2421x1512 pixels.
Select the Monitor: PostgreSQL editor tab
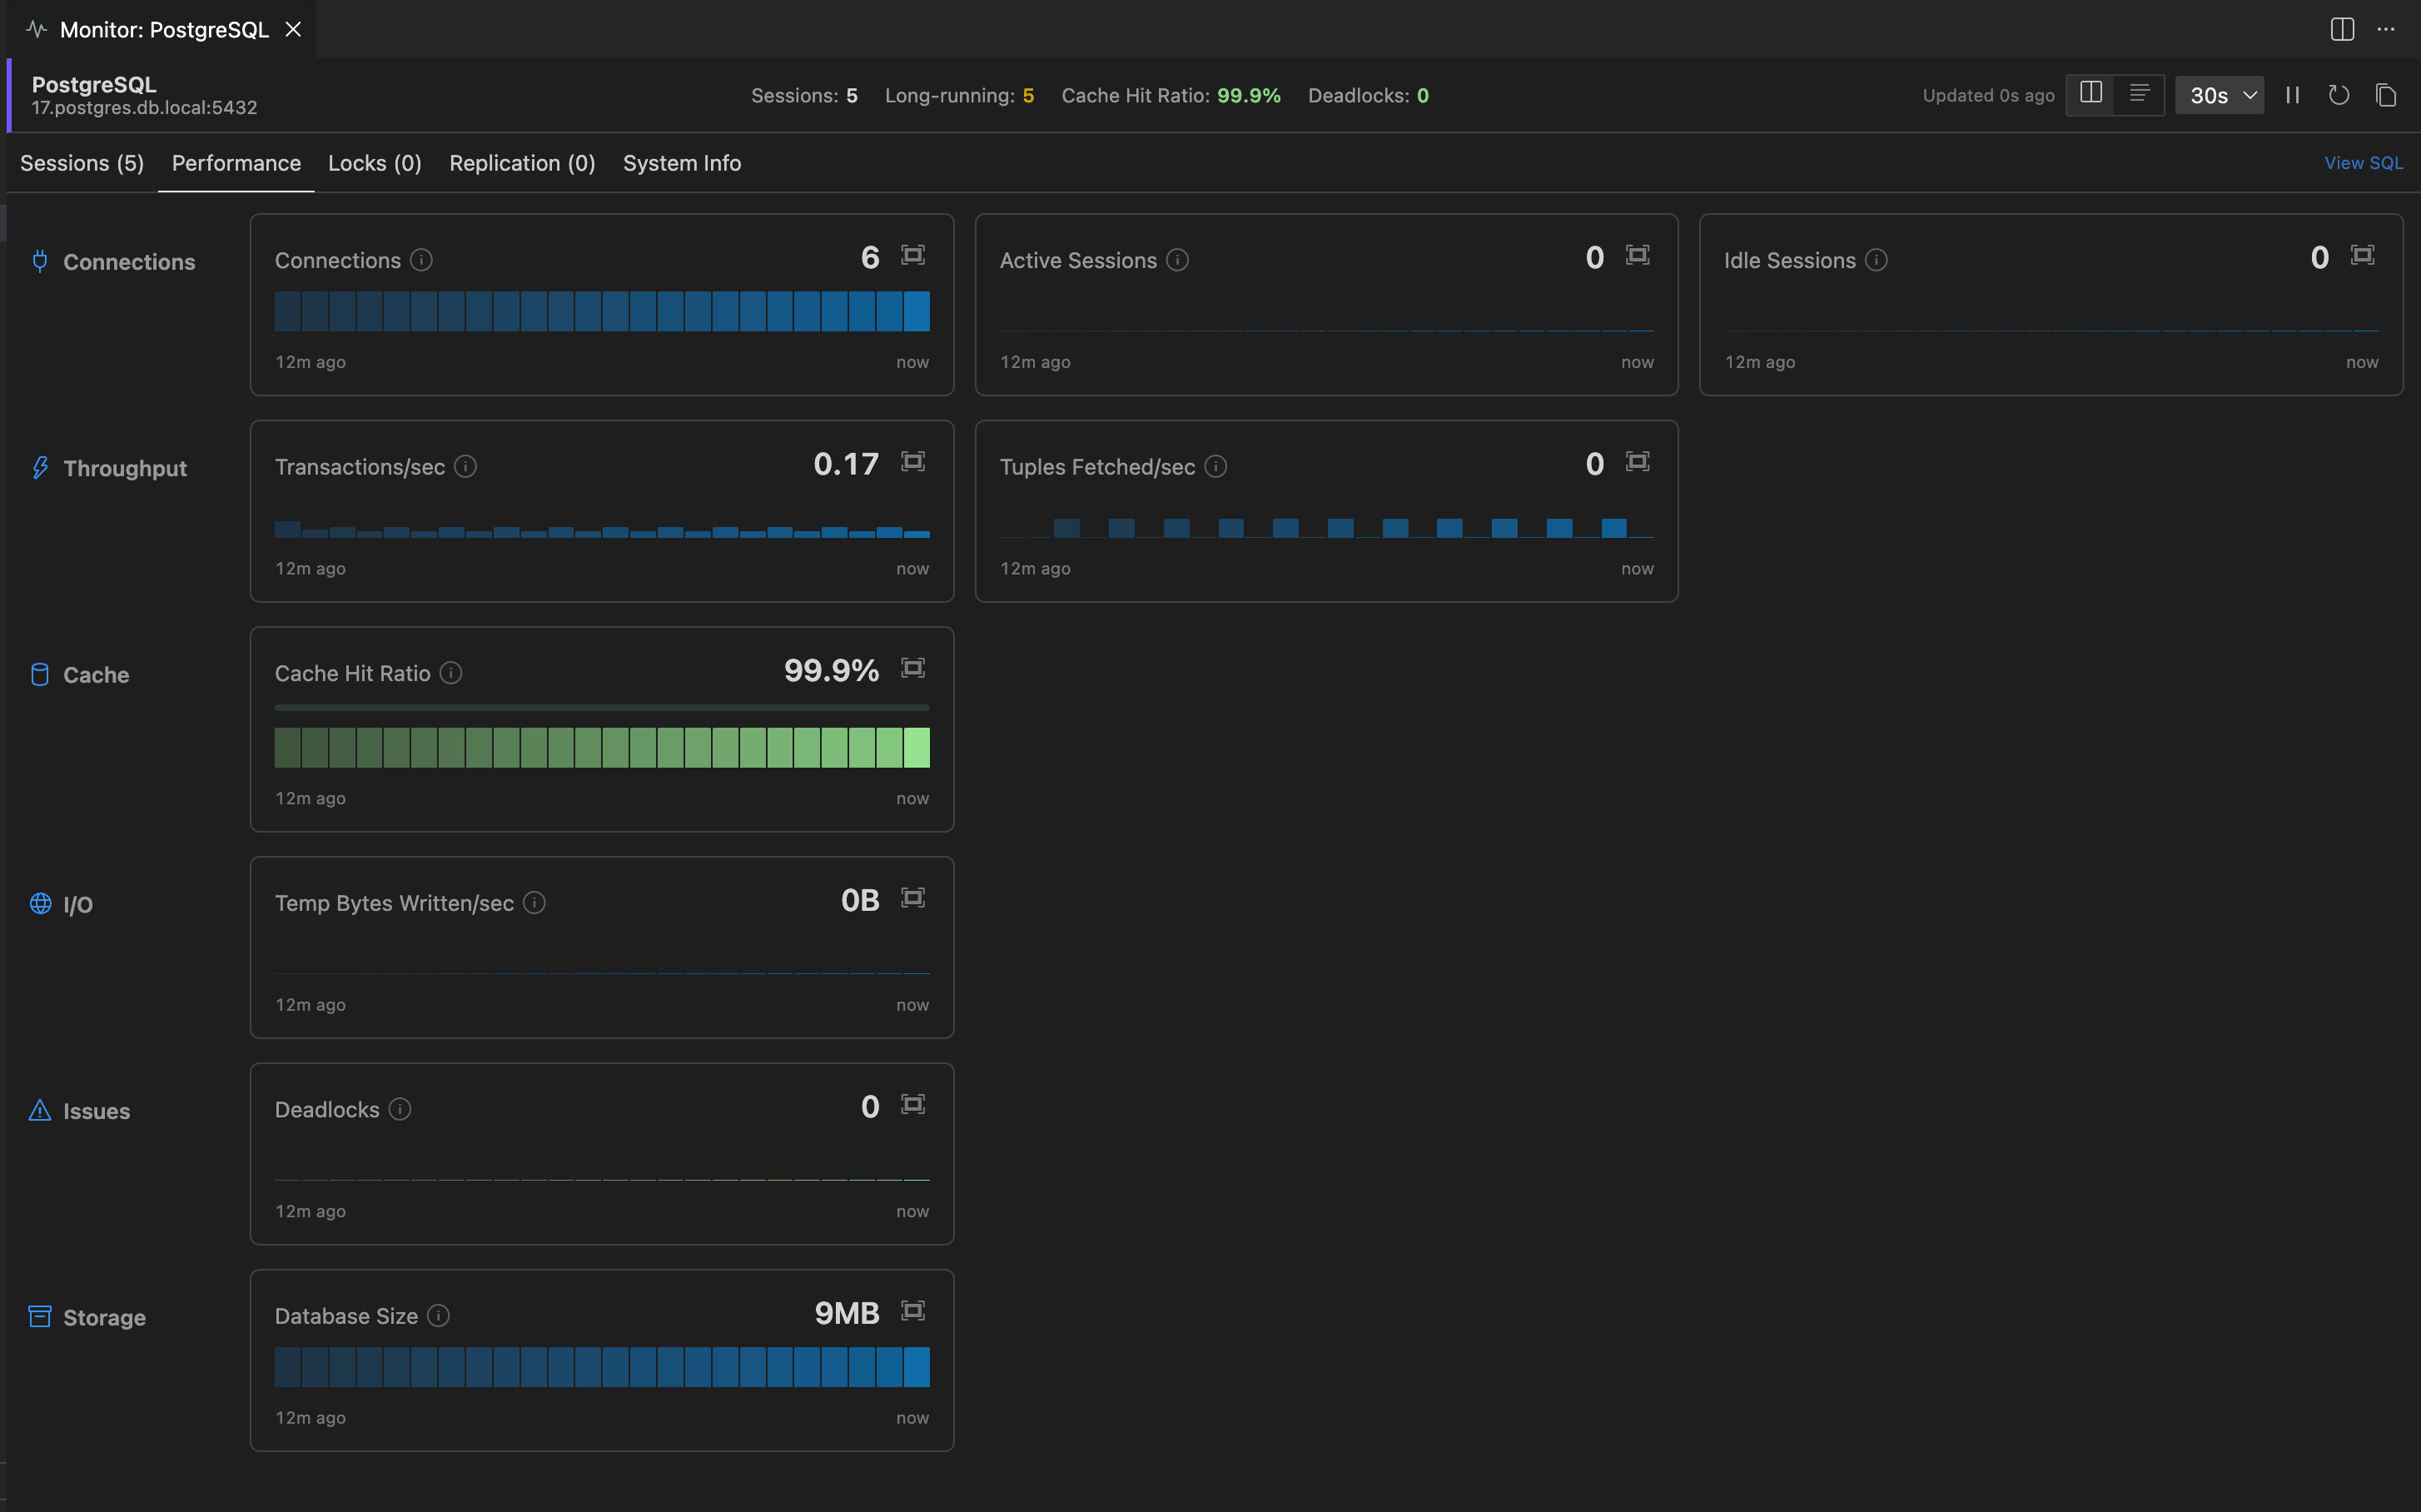coord(164,29)
